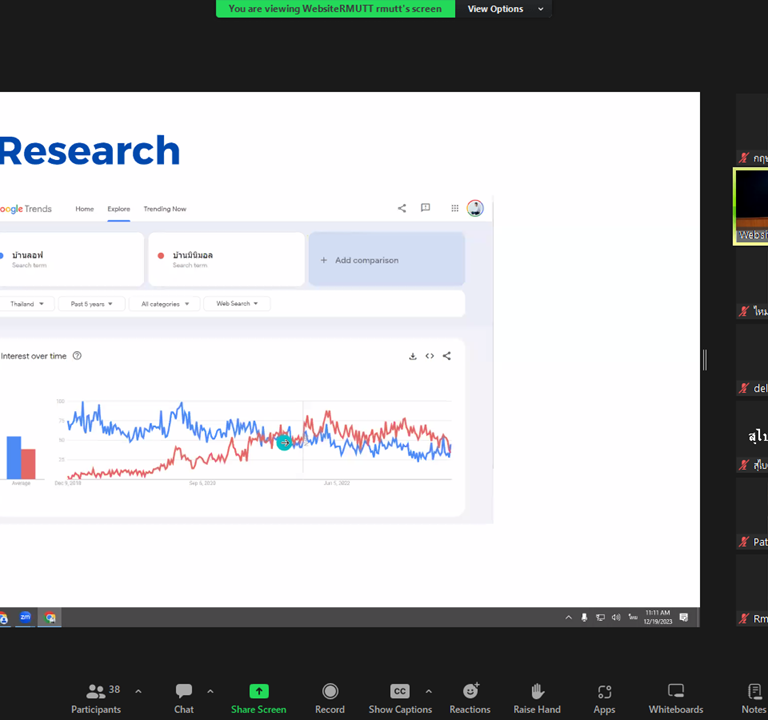Expand the Show Captions options caret
Screen dimensions: 768x720
tap(429, 691)
